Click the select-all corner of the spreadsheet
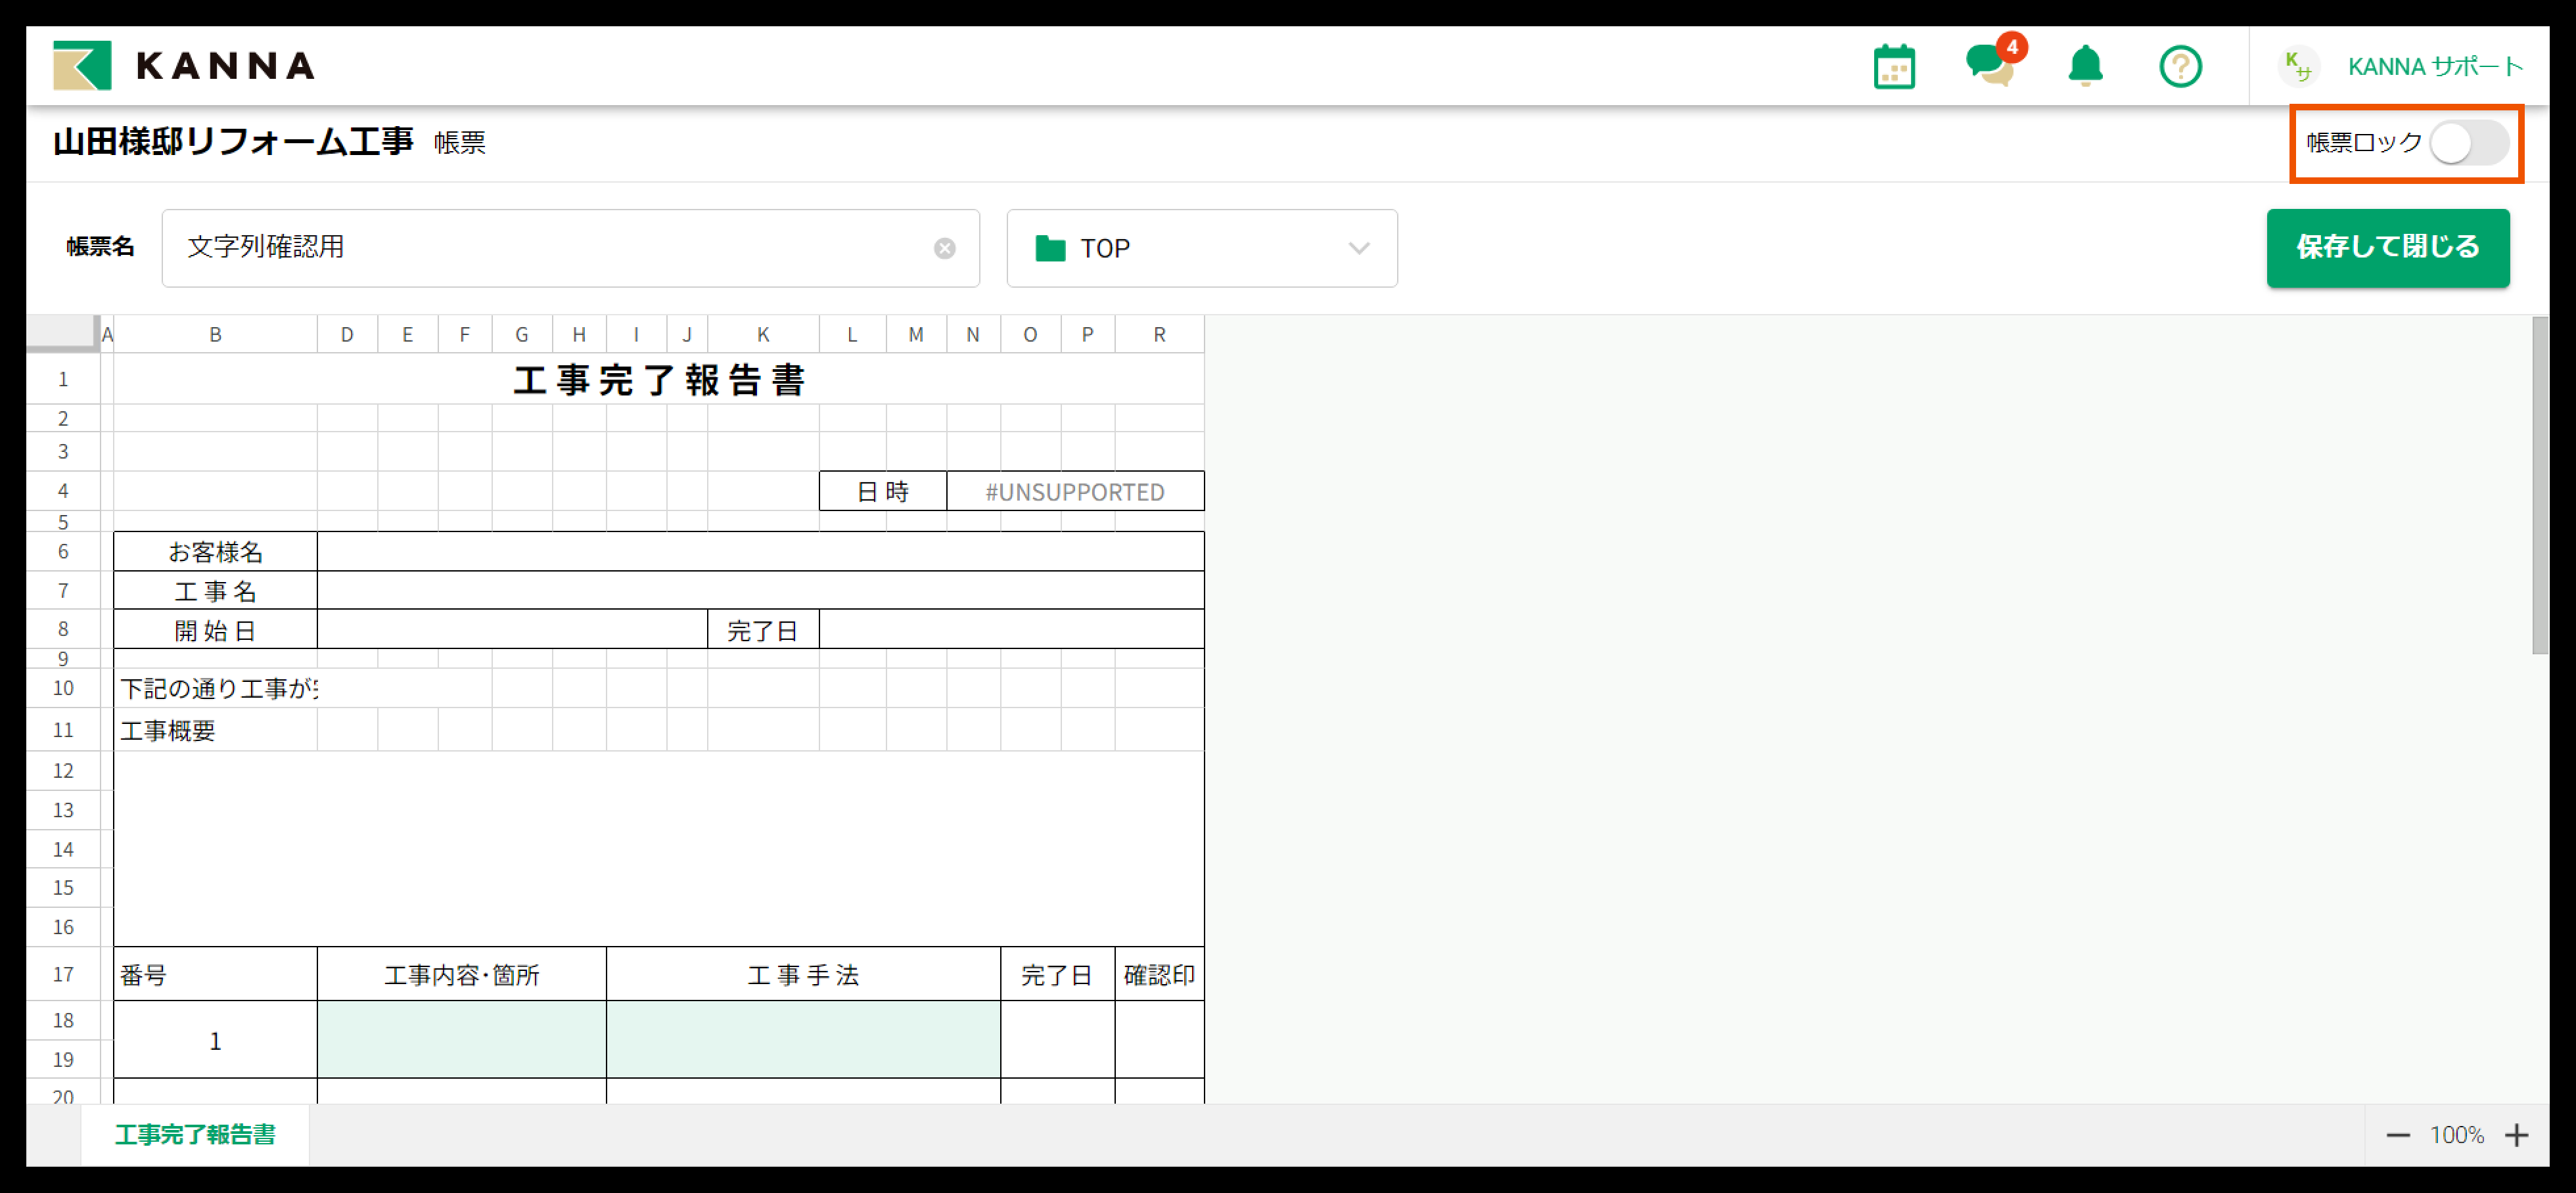This screenshot has height=1193, width=2576. [x=62, y=332]
